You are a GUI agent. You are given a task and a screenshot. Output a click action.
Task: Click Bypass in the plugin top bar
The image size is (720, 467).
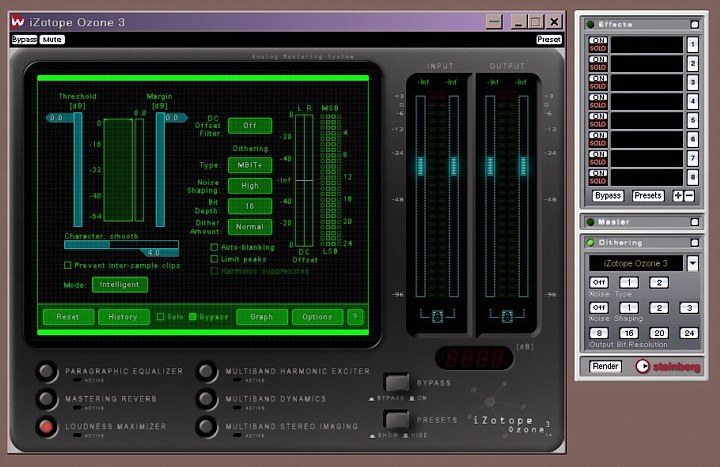[24, 39]
